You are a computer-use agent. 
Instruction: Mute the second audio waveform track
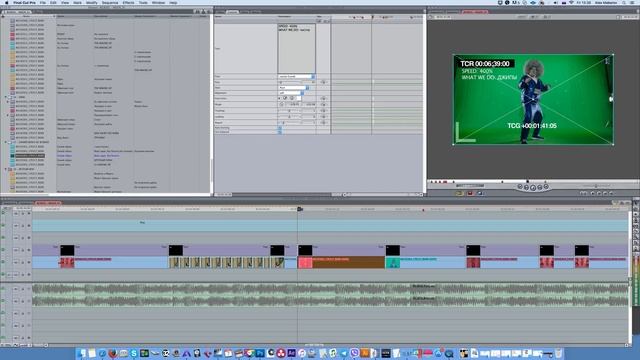tap(3, 301)
